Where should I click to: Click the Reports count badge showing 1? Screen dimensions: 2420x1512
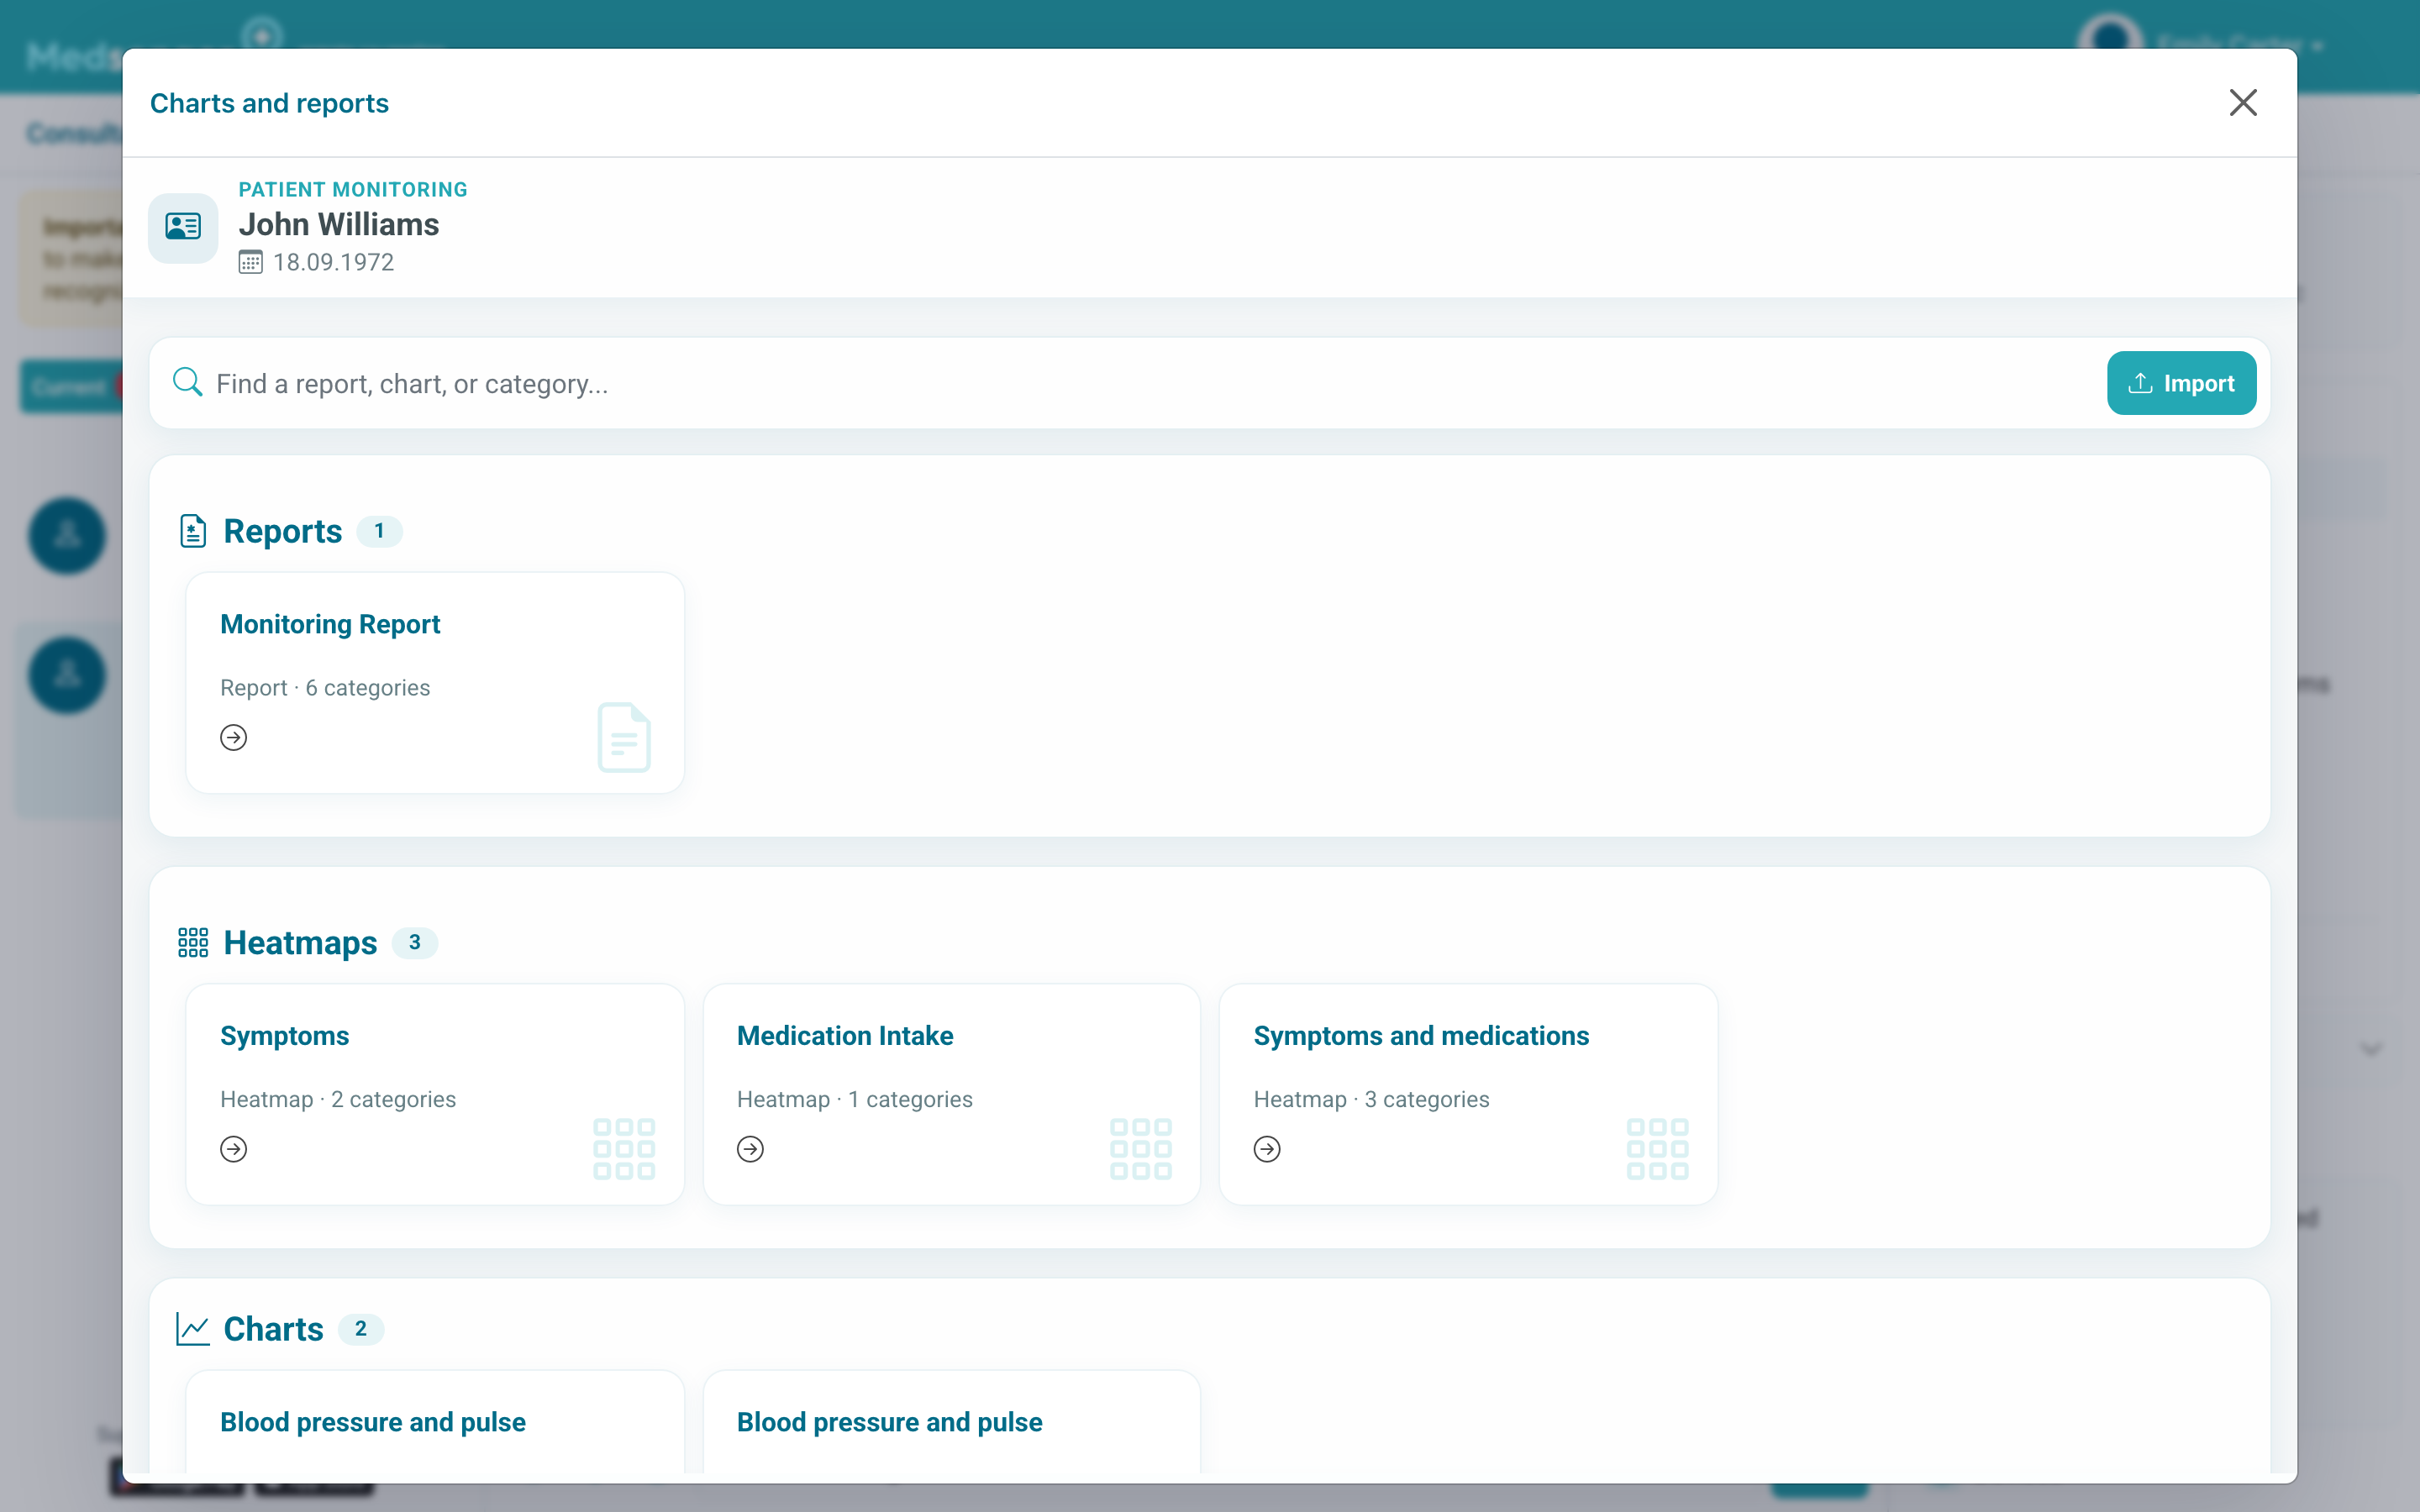[x=380, y=531]
